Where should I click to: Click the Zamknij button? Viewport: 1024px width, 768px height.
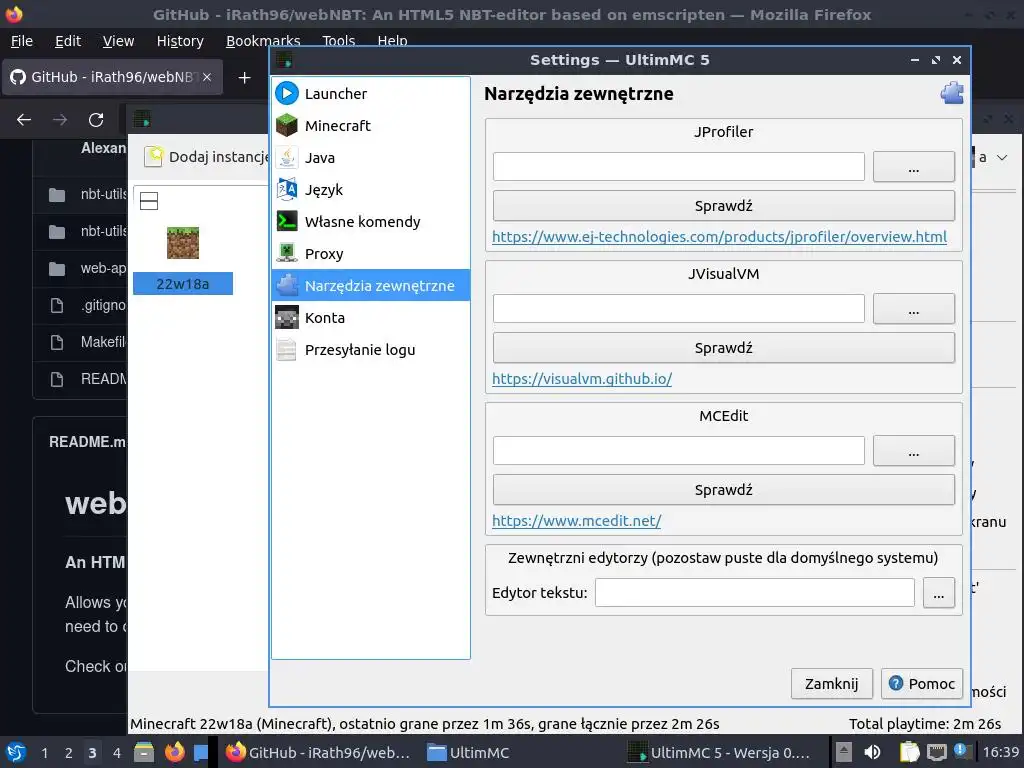[x=831, y=684]
